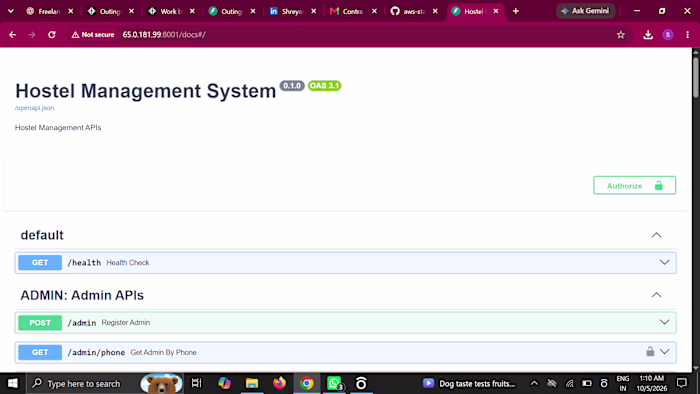Collapse the ADMIN: Admin APIs section
Viewport: 700px width, 394px height.
tap(656, 295)
